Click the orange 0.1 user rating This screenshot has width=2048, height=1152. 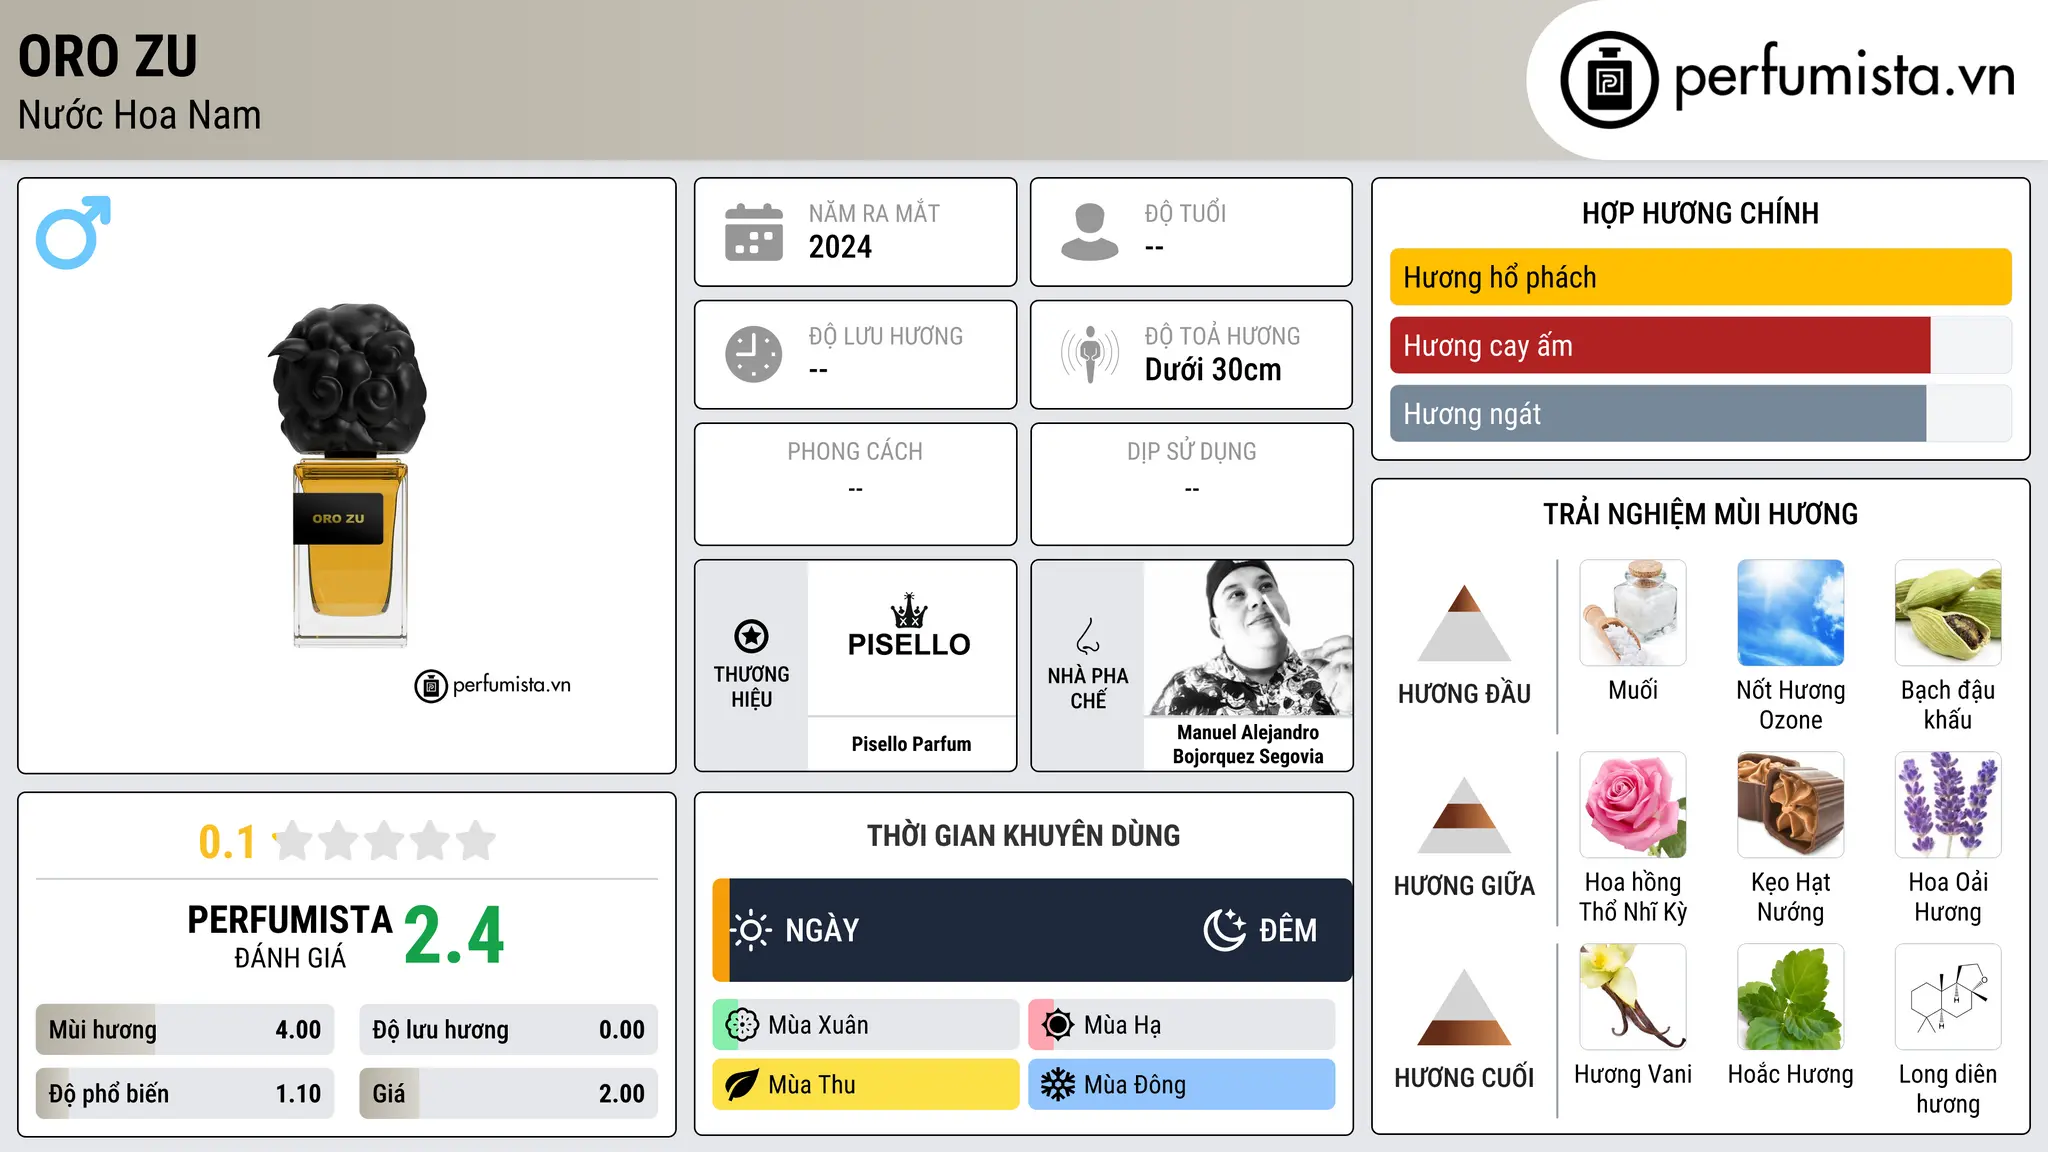[227, 842]
